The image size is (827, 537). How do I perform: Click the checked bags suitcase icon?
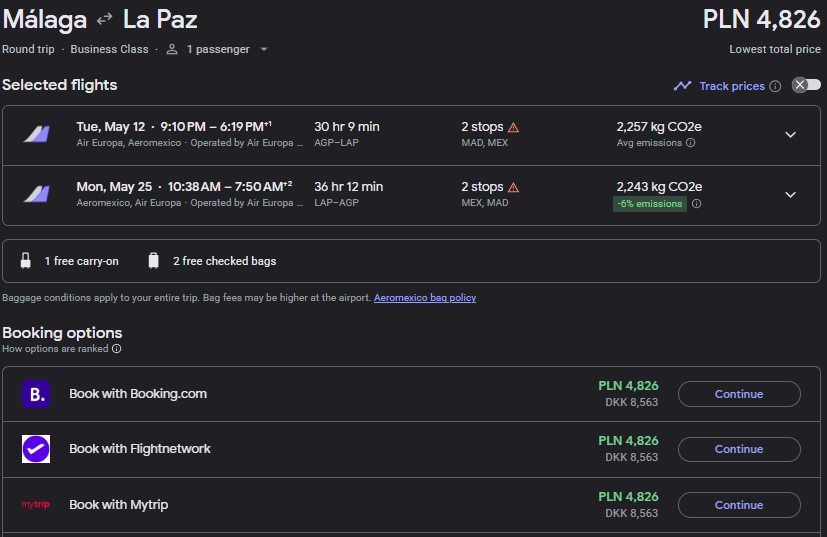[153, 261]
